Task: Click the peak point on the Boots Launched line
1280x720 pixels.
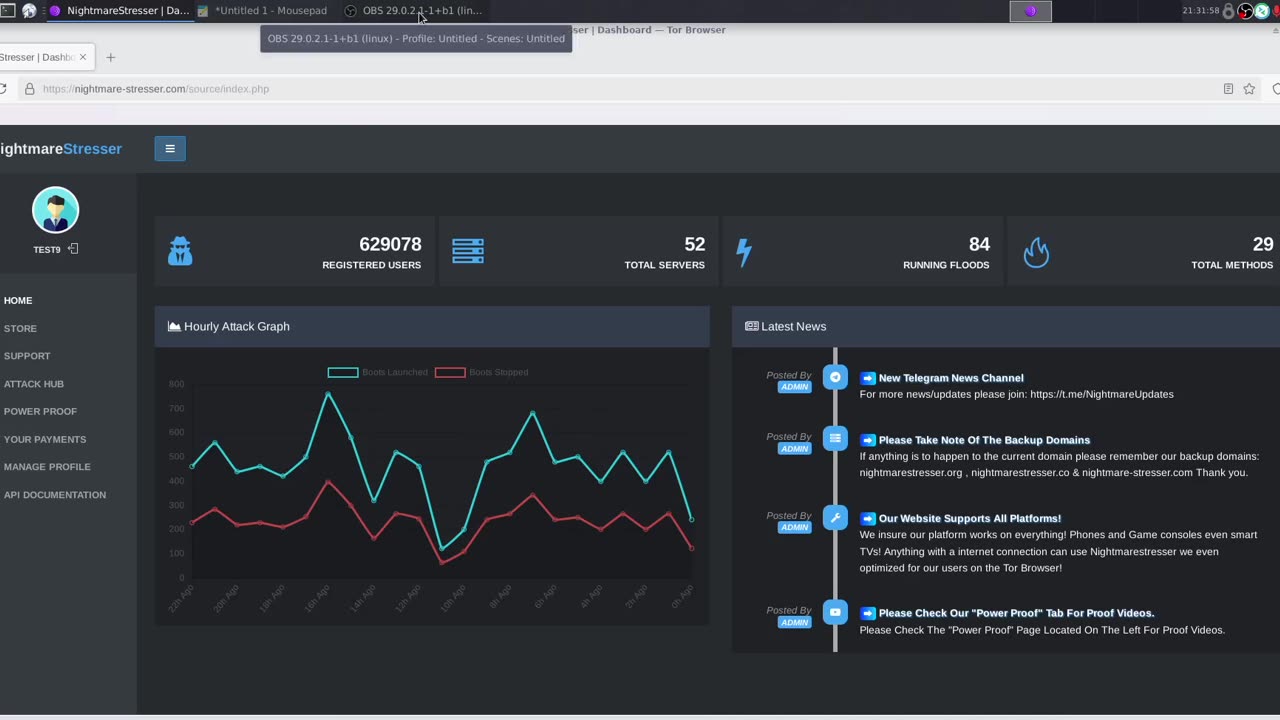Action: (x=328, y=394)
